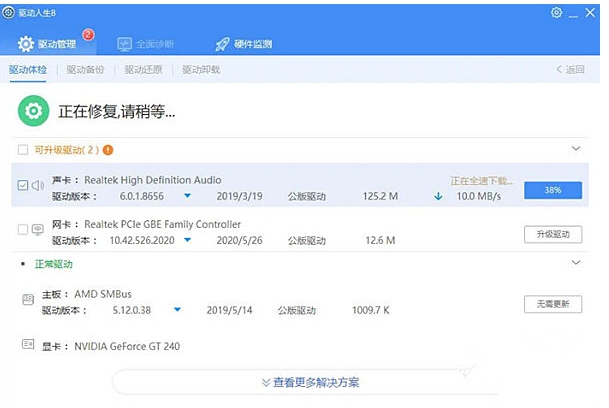The image size is (609, 408).
Task: Select the 驱动体检 sub-tab
Action: 28,70
